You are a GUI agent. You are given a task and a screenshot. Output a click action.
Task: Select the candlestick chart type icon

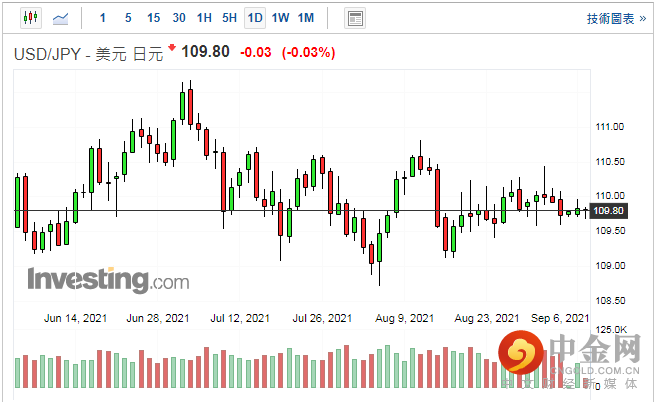[x=28, y=18]
